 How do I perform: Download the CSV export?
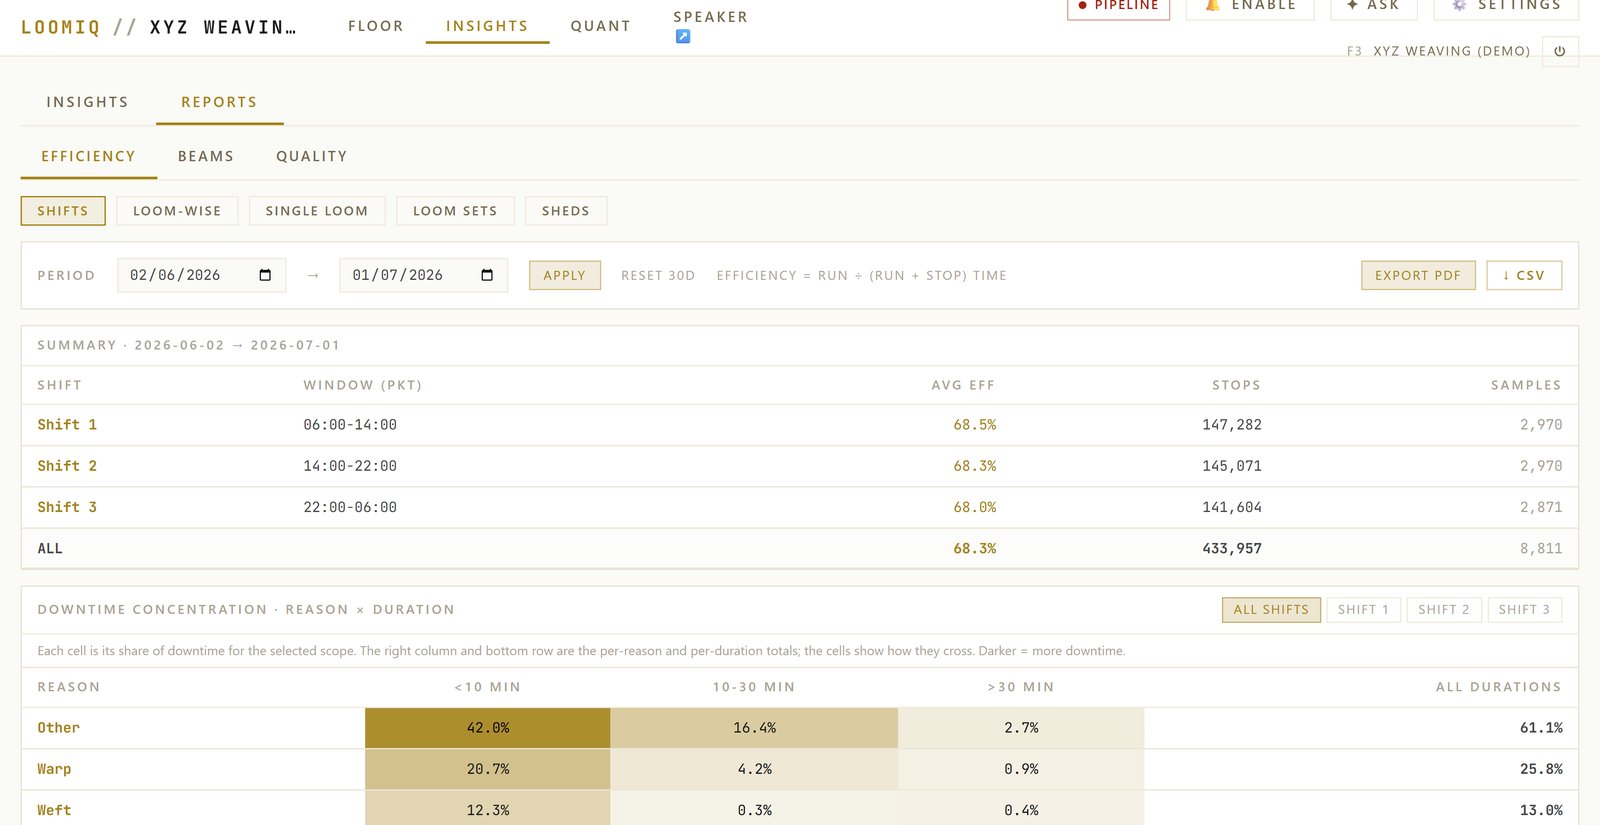pyautogui.click(x=1524, y=275)
